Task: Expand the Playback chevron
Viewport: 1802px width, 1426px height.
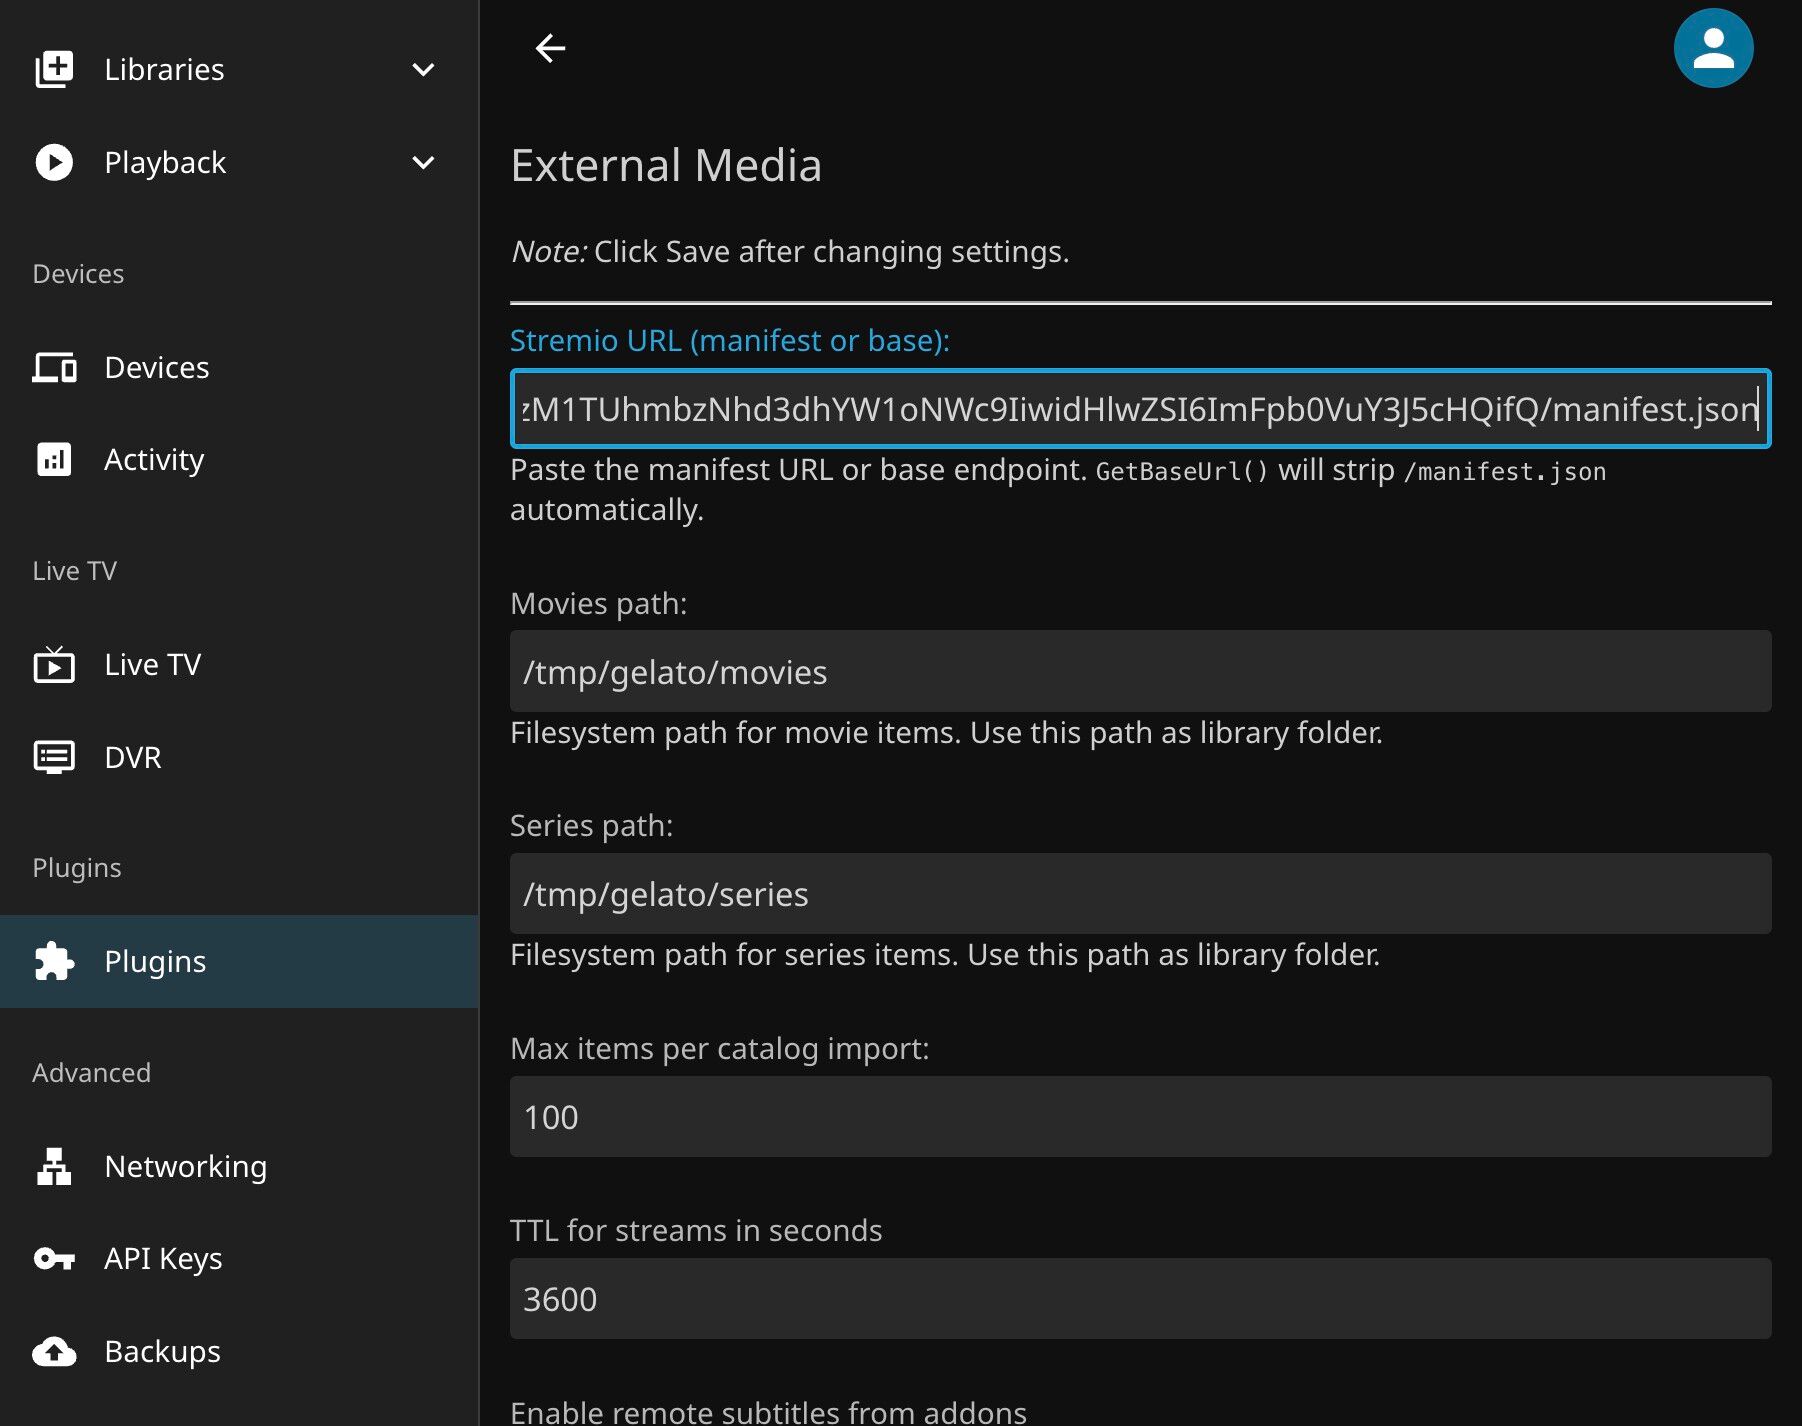Action: click(x=423, y=162)
